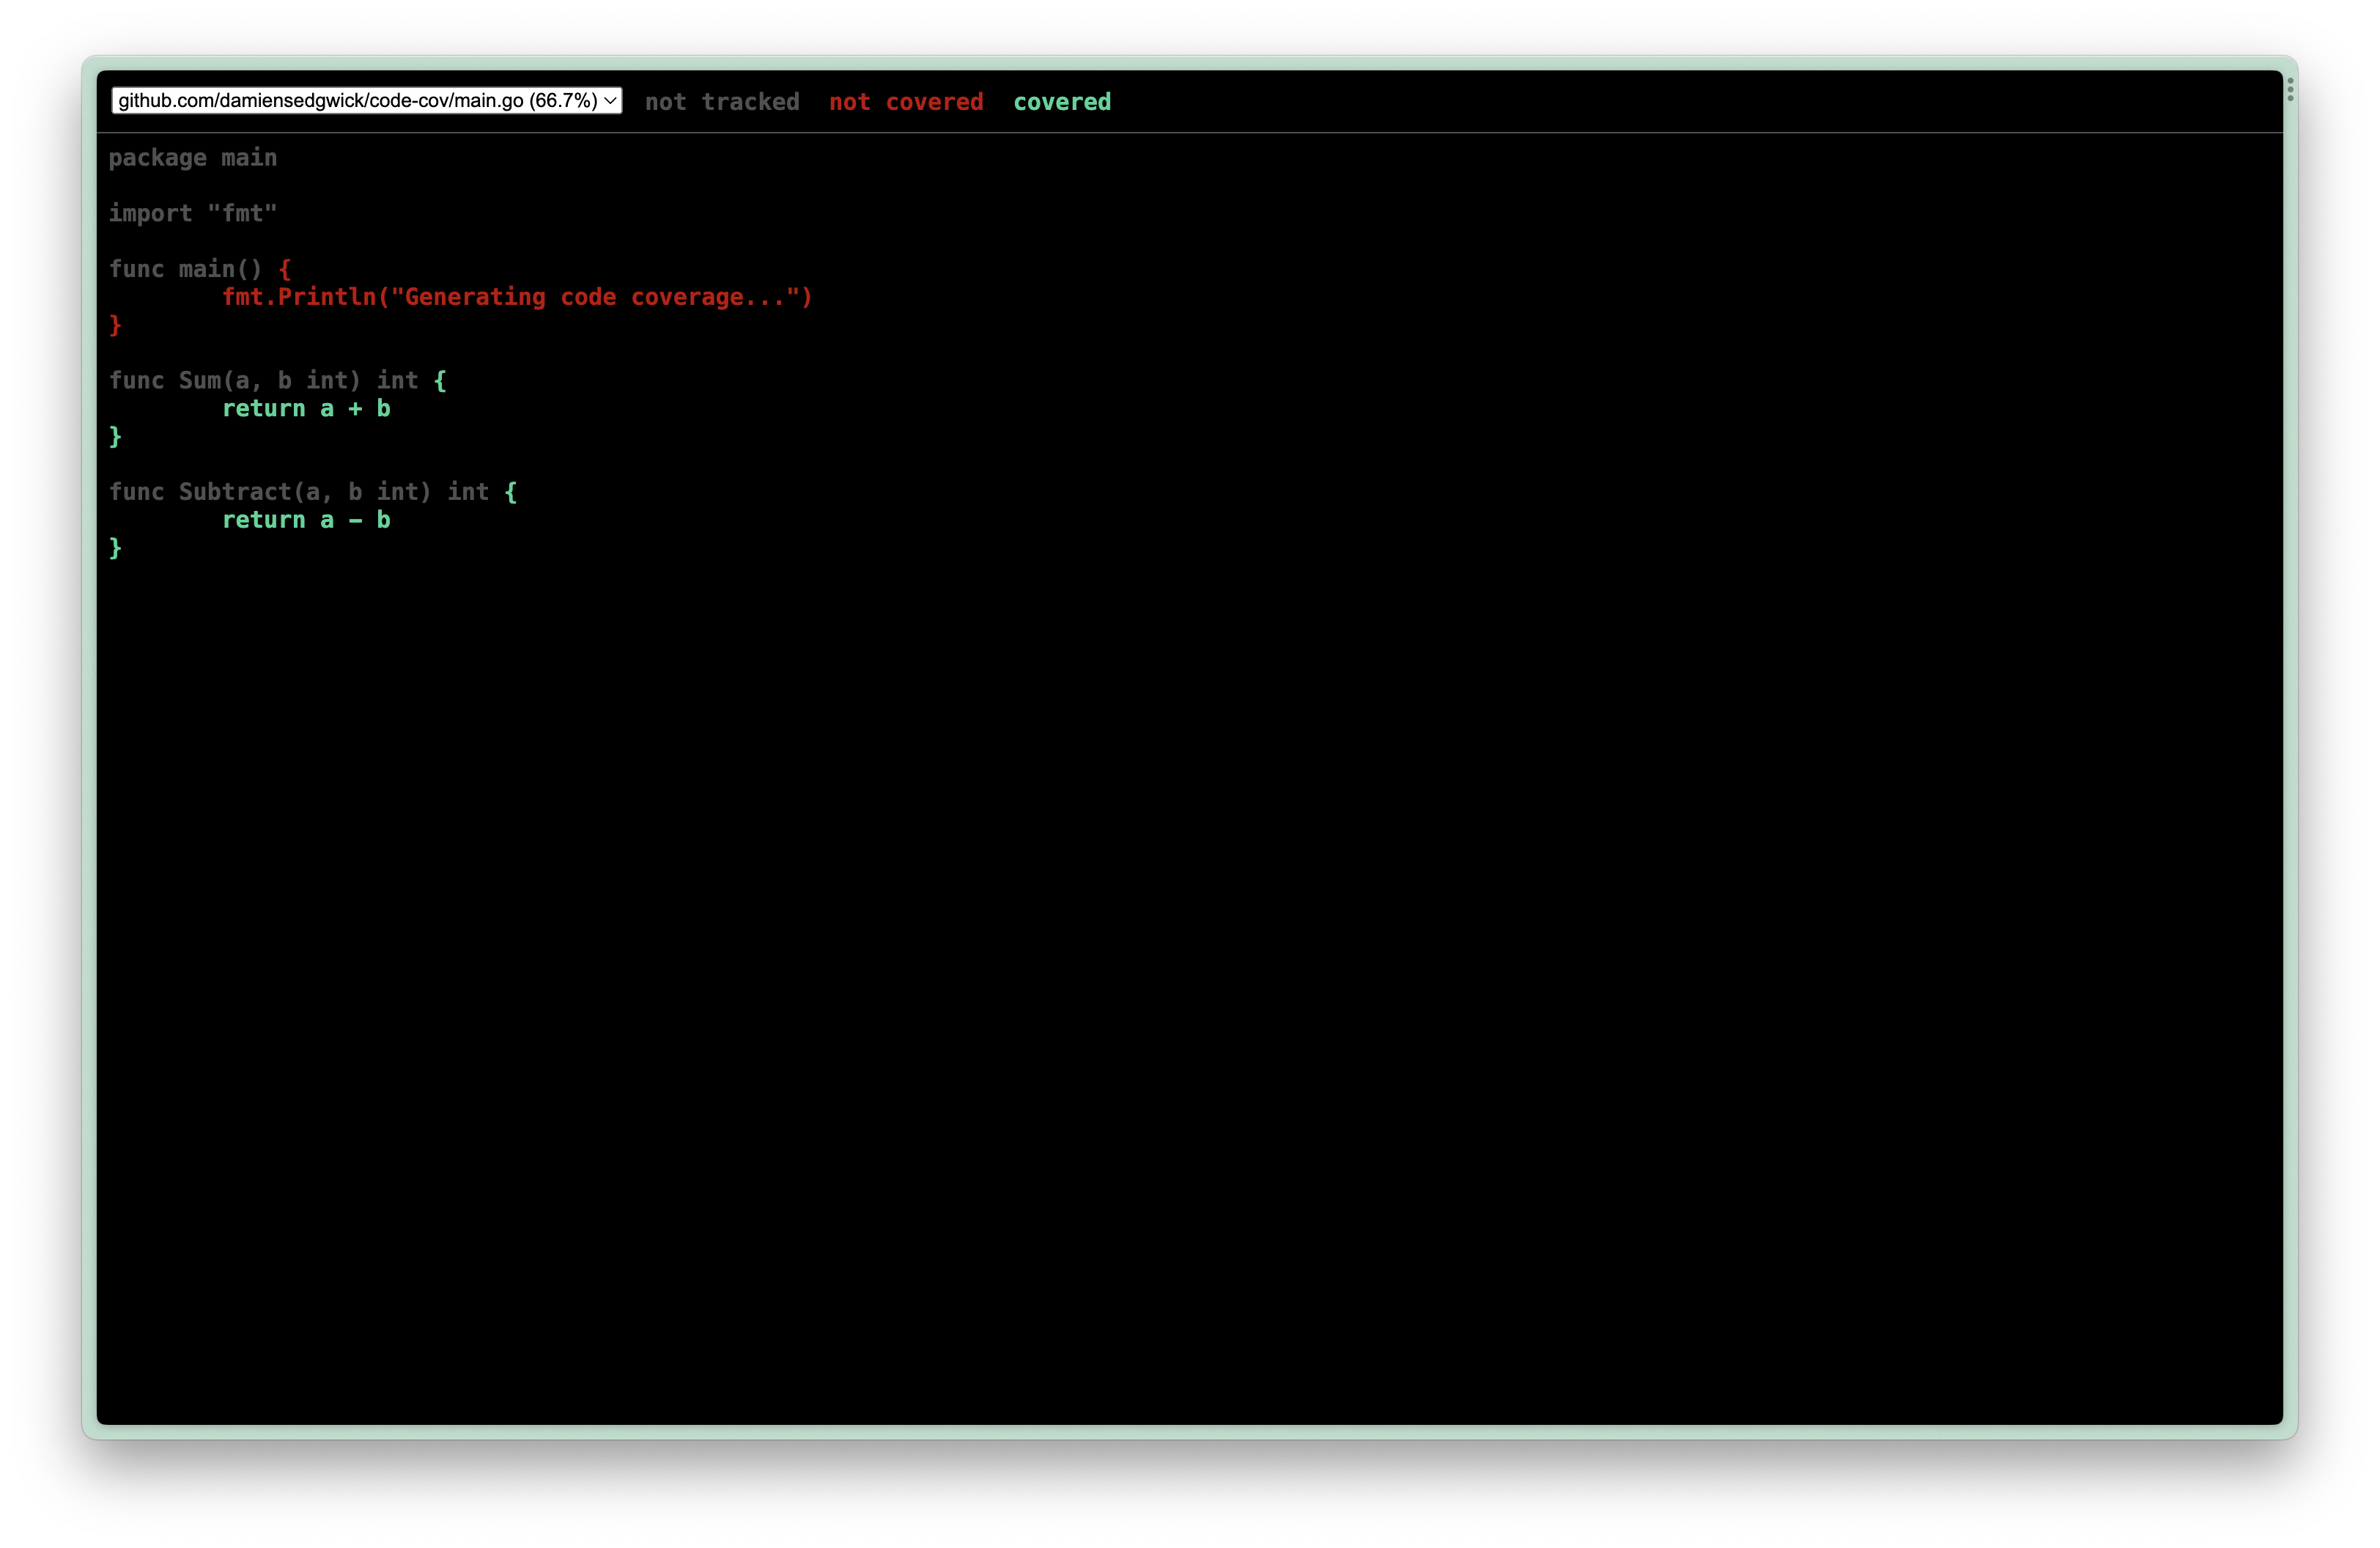Click the green 'covered' legend label
This screenshot has width=2380, height=1548.
click(1061, 102)
